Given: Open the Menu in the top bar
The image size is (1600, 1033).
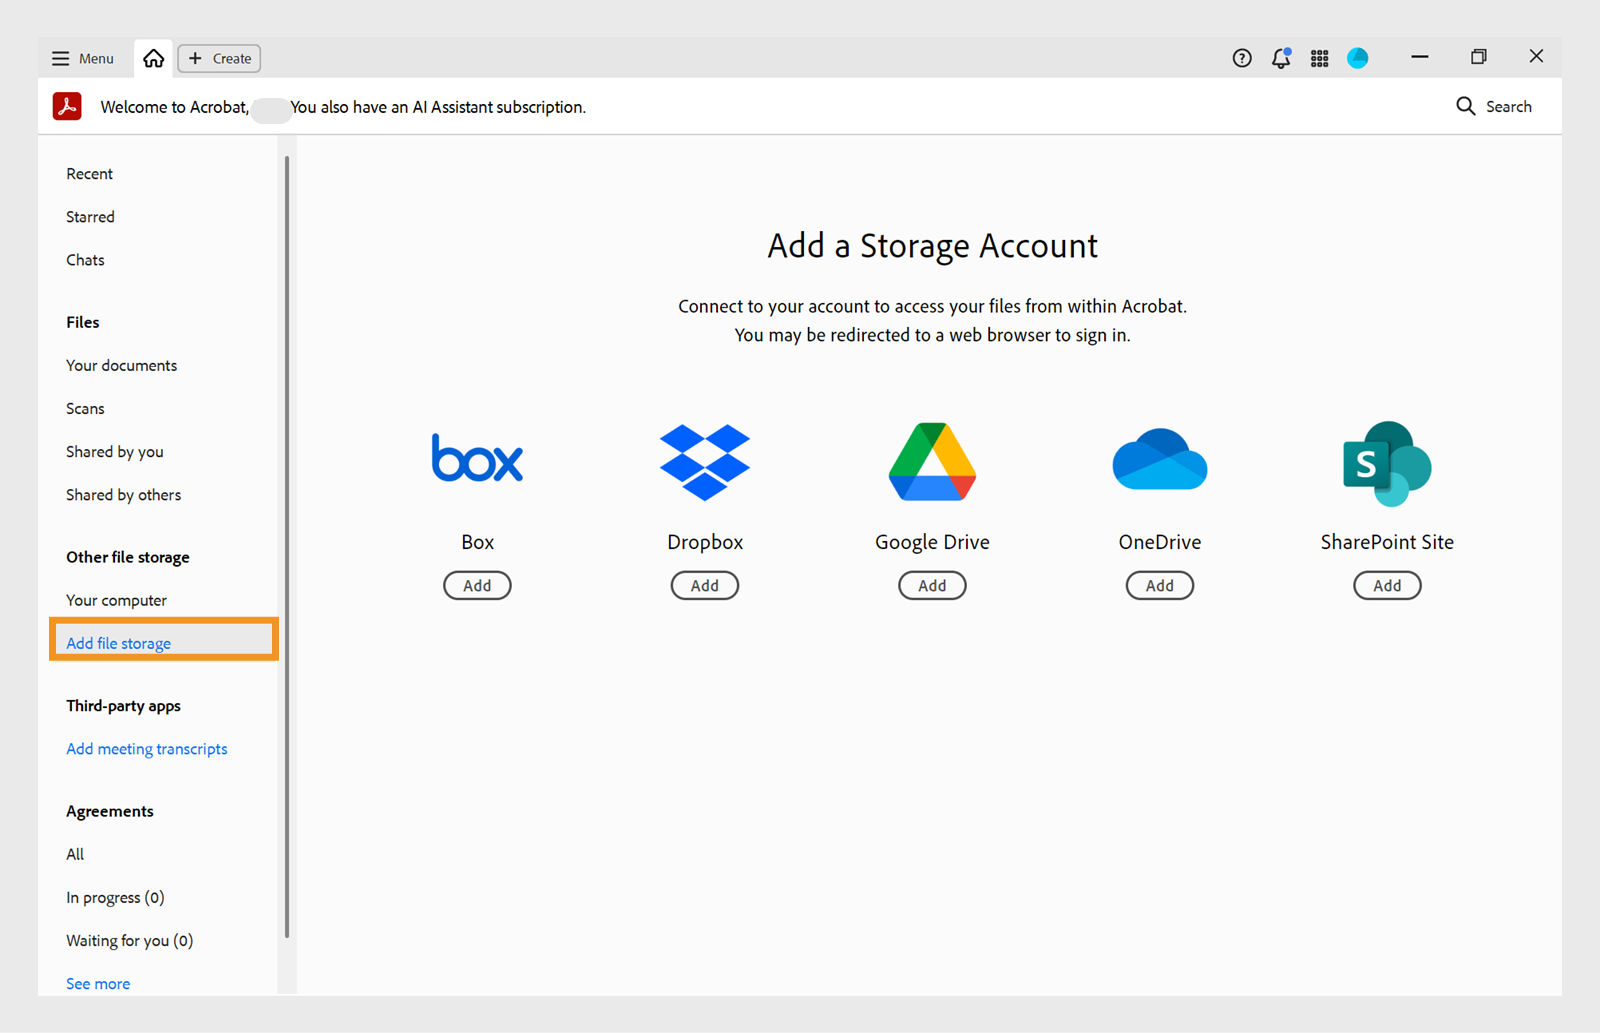Looking at the screenshot, I should click(x=82, y=58).
